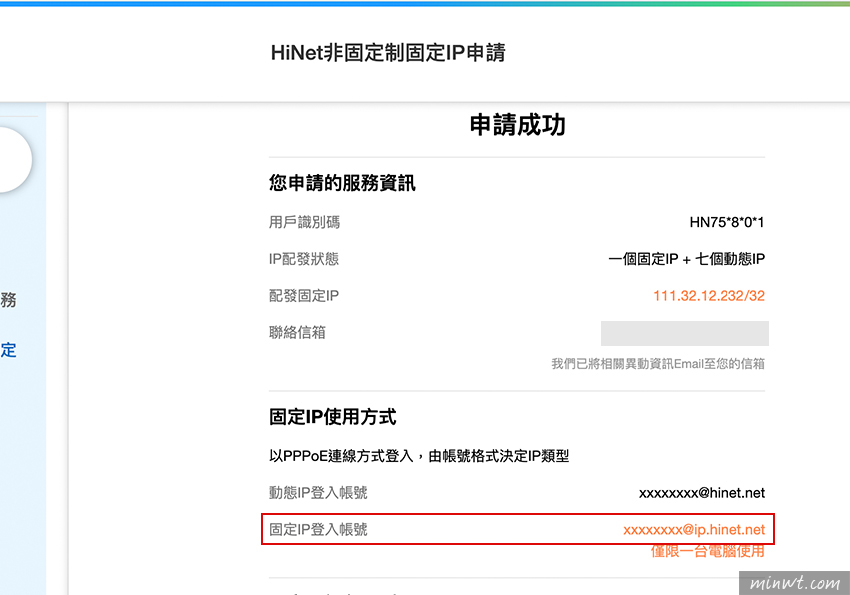
Task: Select the fixed IP 111.32.12.232/32
Action: 709,296
